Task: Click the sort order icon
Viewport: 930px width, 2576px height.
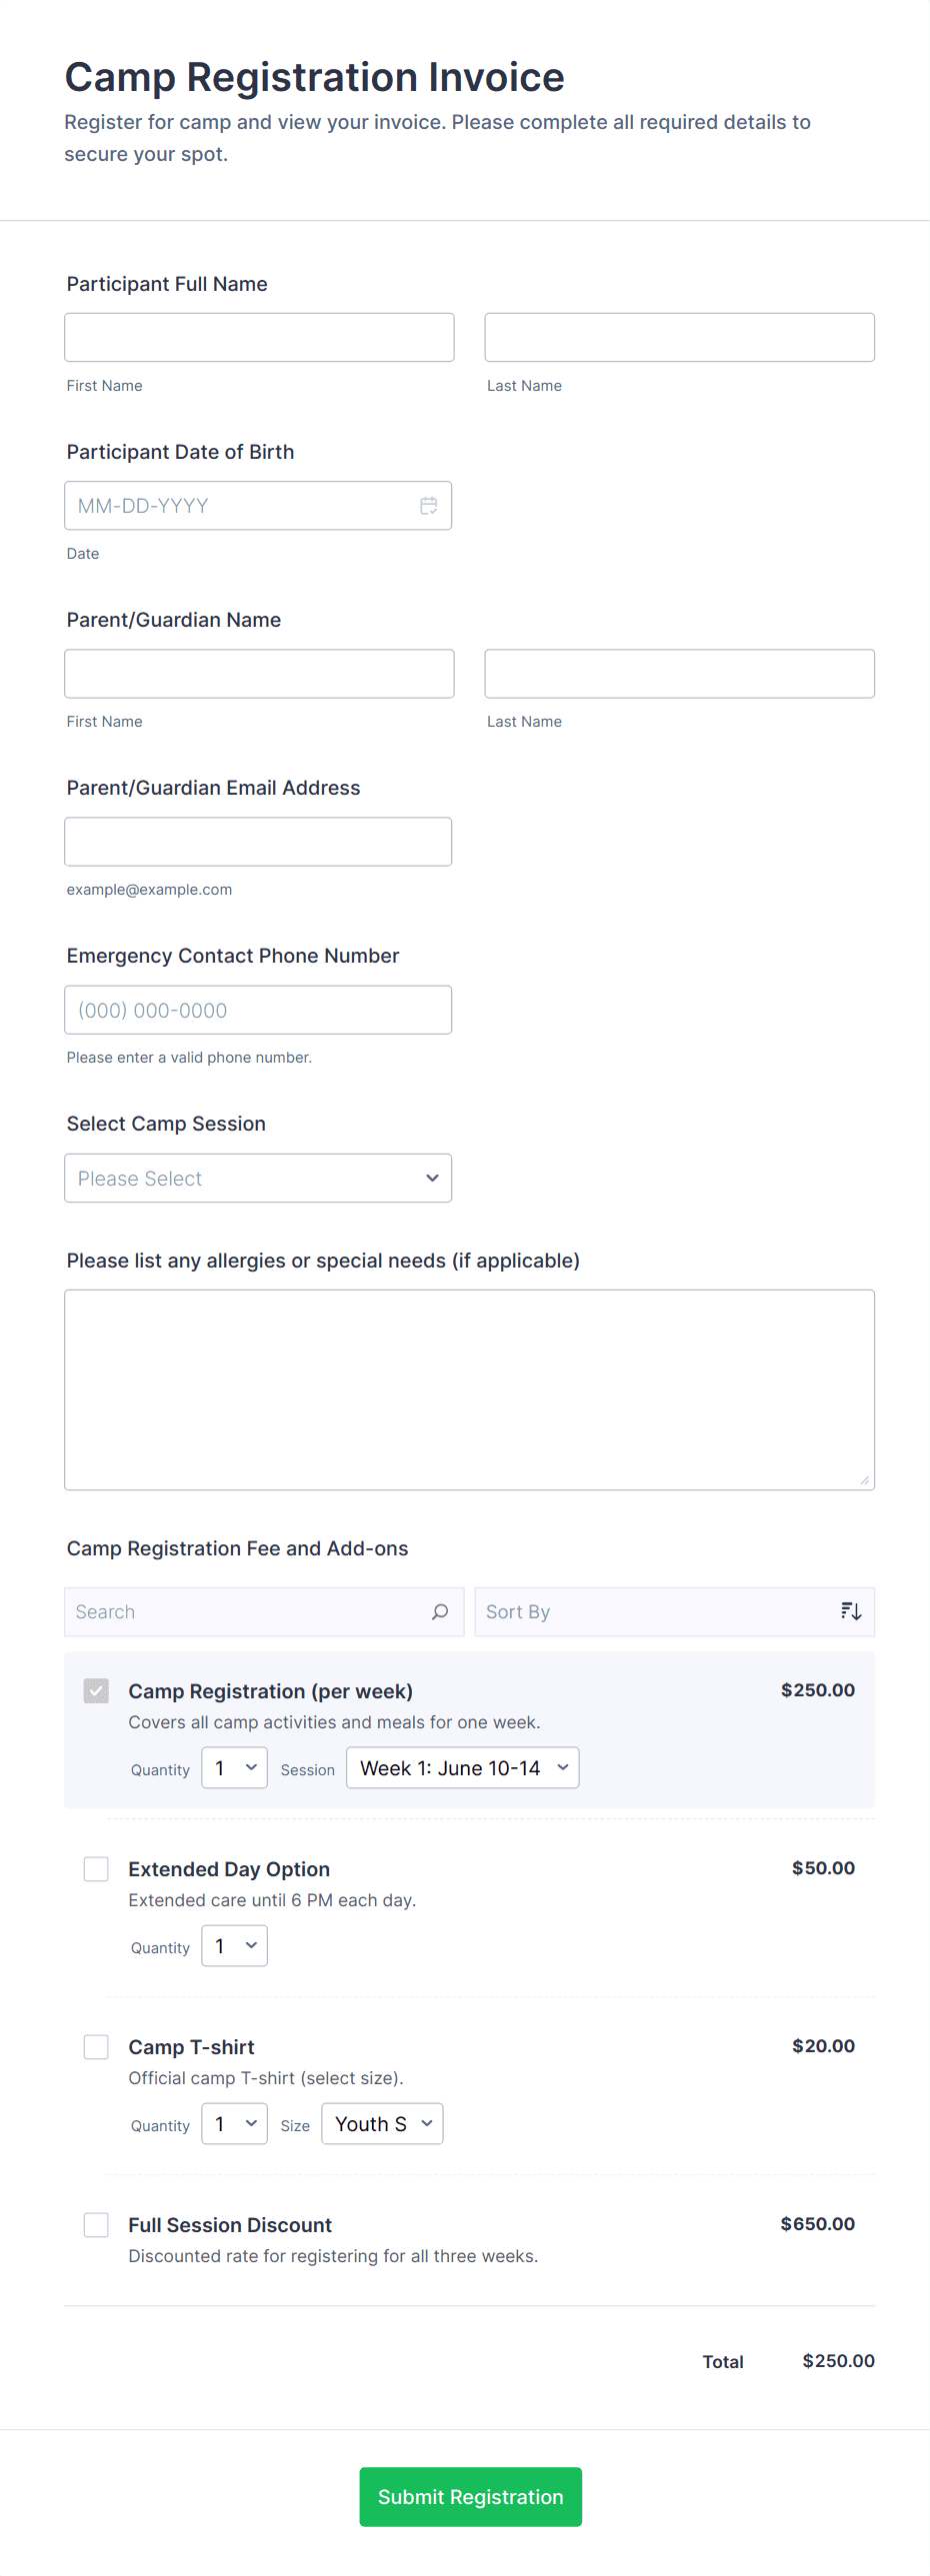Action: pyautogui.click(x=850, y=1611)
